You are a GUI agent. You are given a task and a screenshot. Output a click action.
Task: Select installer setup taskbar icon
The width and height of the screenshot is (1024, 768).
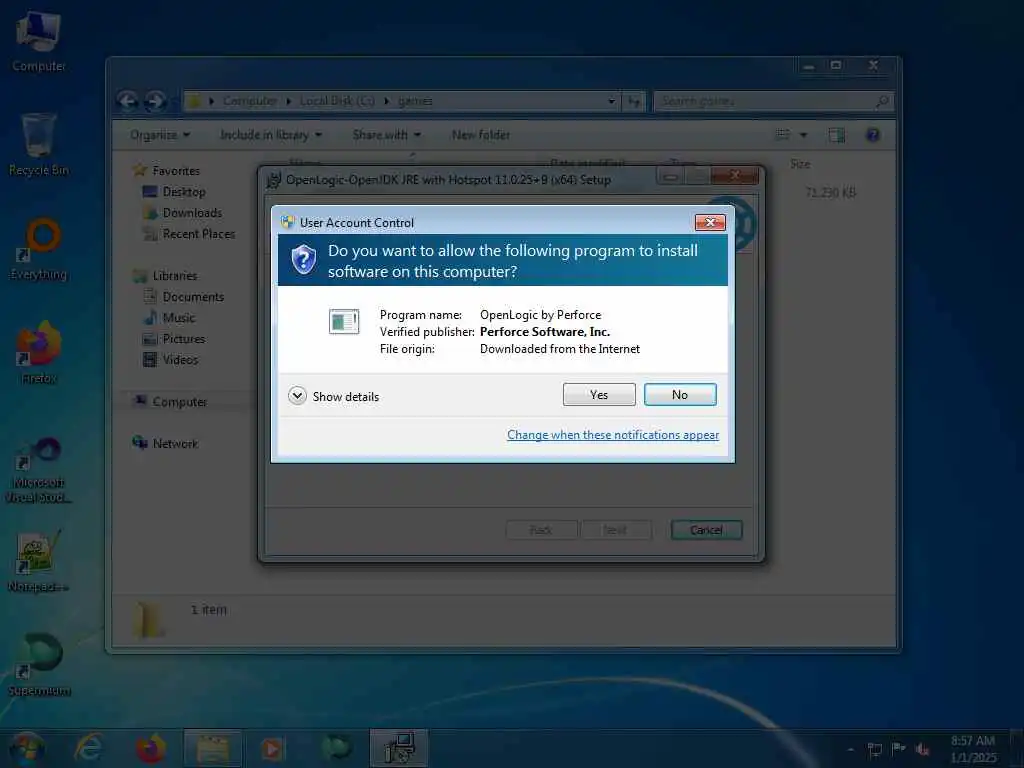tap(399, 748)
